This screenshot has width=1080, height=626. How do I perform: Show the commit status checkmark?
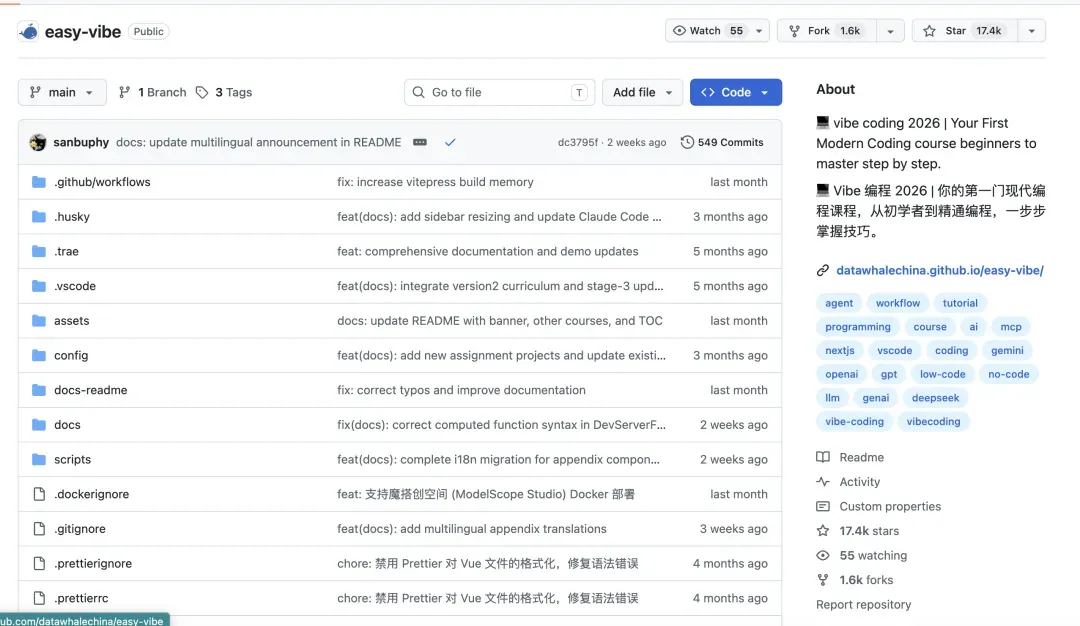click(450, 143)
